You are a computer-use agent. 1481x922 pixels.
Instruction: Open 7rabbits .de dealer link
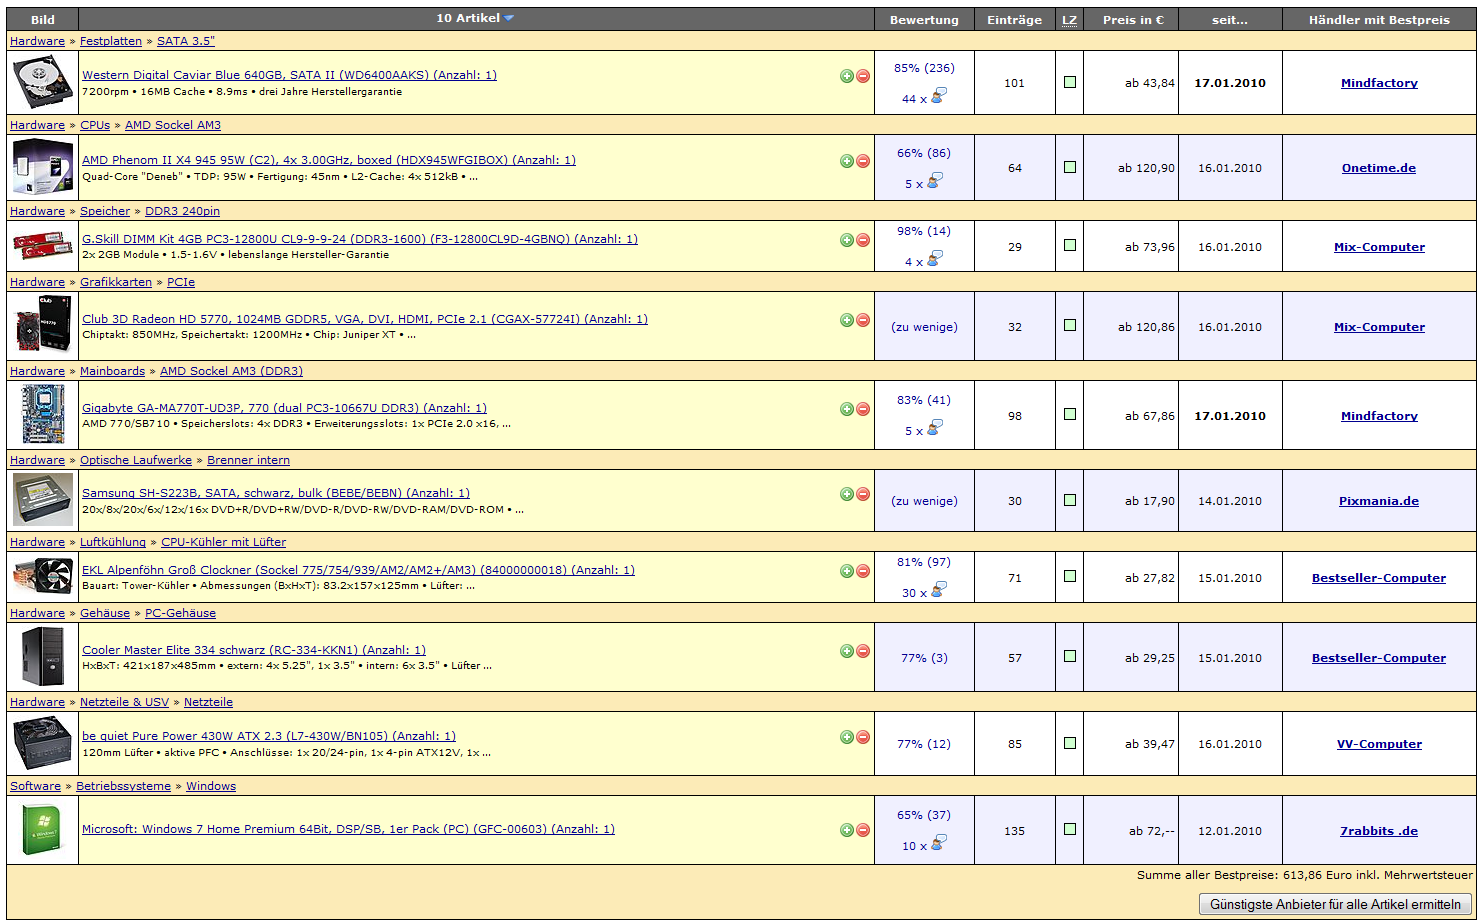[x=1379, y=831]
